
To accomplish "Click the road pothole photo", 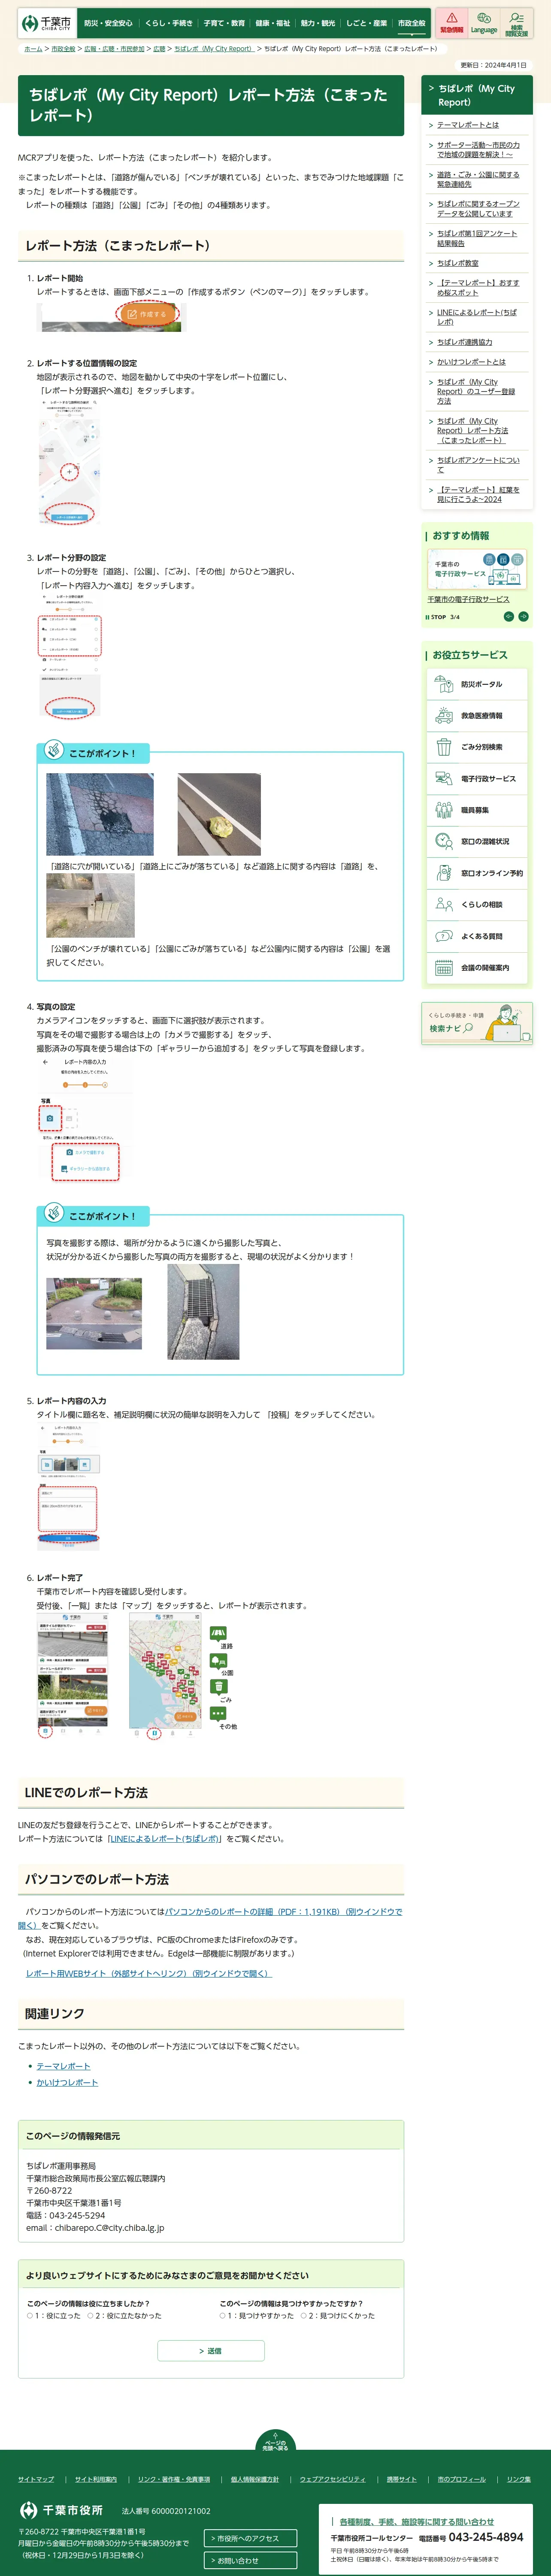I will pos(100,814).
